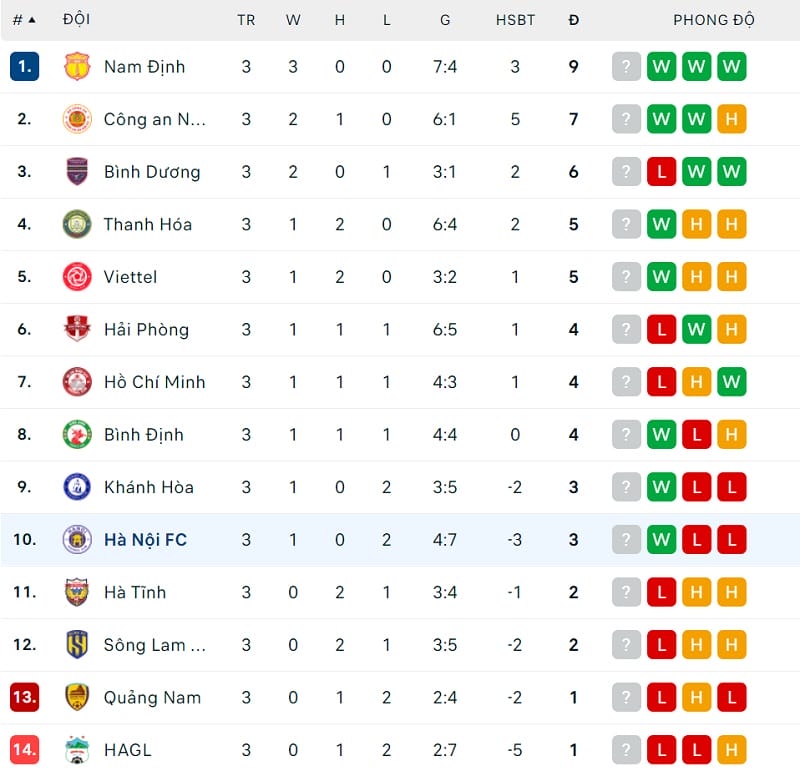
Task: Click the Bình Dương team badge
Action: pyautogui.click(x=77, y=172)
